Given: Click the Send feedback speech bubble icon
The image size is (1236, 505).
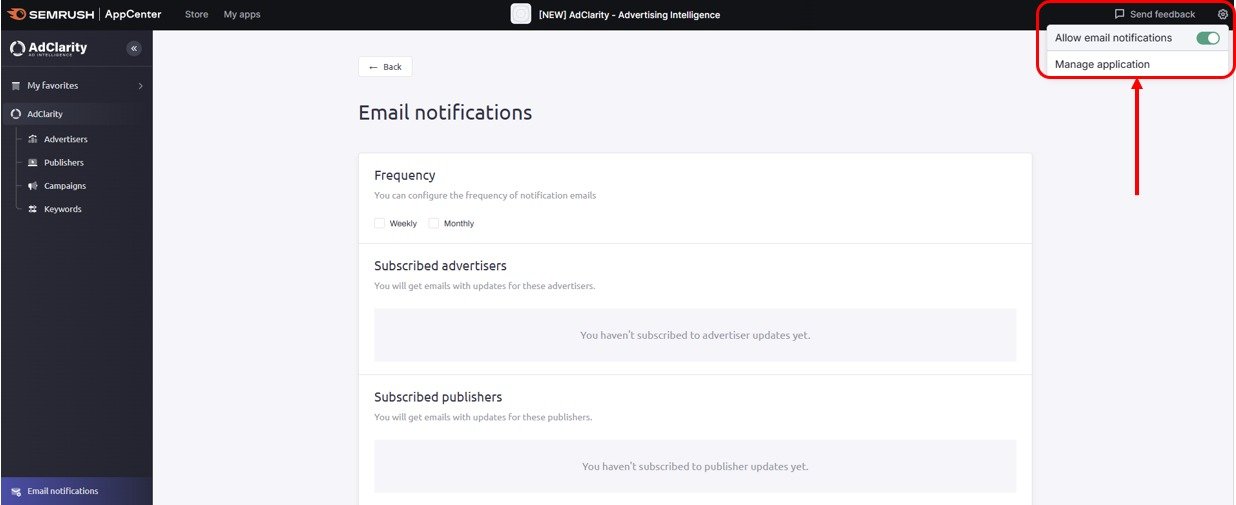Looking at the screenshot, I should click(1120, 15).
